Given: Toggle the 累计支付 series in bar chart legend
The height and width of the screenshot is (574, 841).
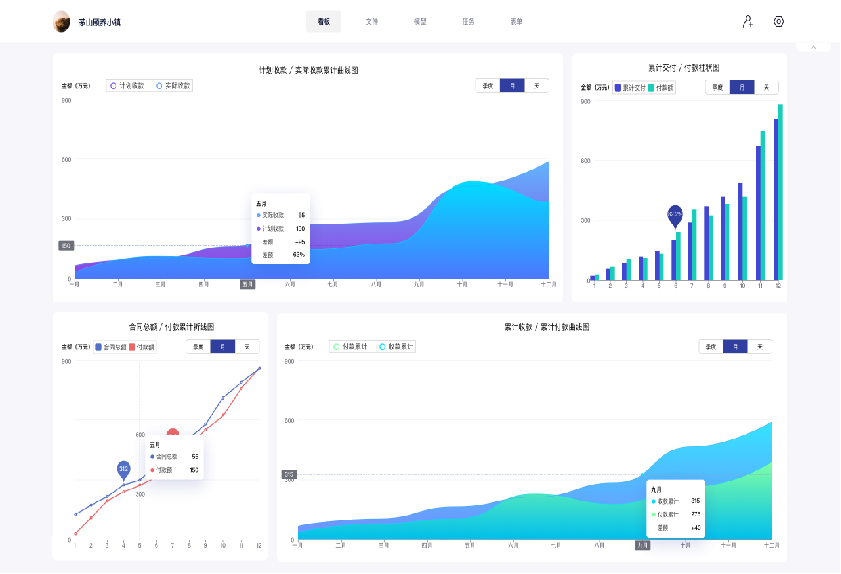Looking at the screenshot, I should coord(632,88).
